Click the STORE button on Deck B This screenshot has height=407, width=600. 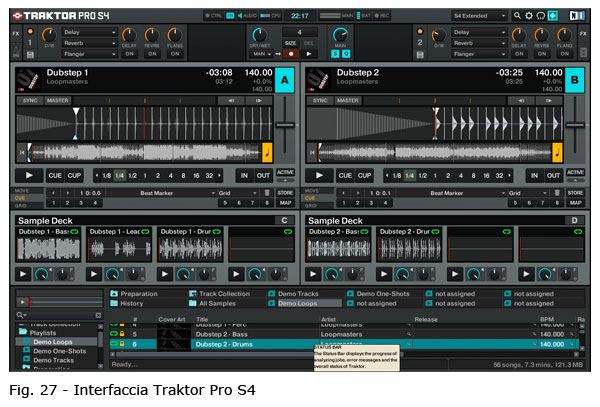pos(575,192)
